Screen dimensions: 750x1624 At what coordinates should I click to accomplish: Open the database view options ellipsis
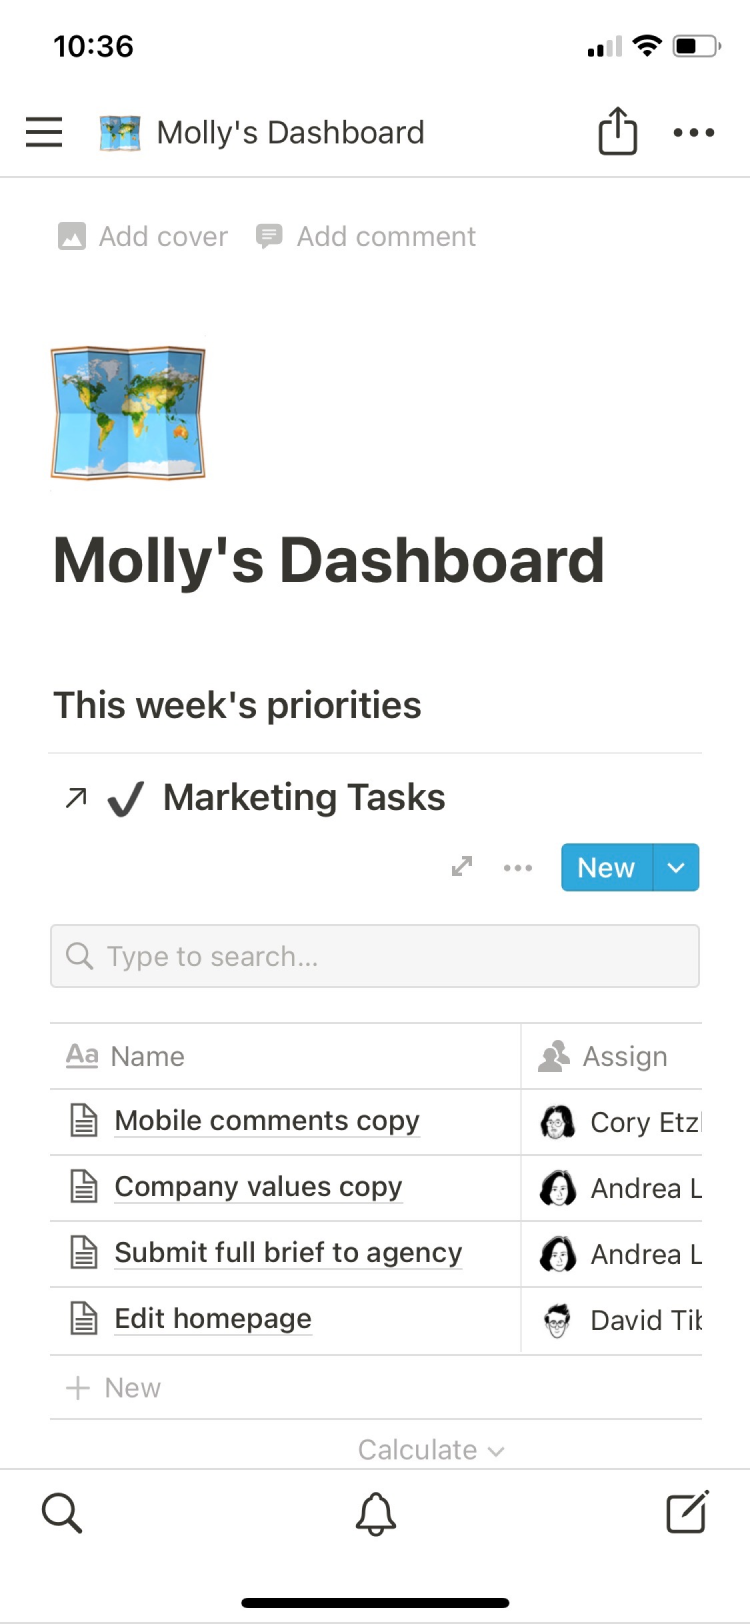tap(518, 867)
